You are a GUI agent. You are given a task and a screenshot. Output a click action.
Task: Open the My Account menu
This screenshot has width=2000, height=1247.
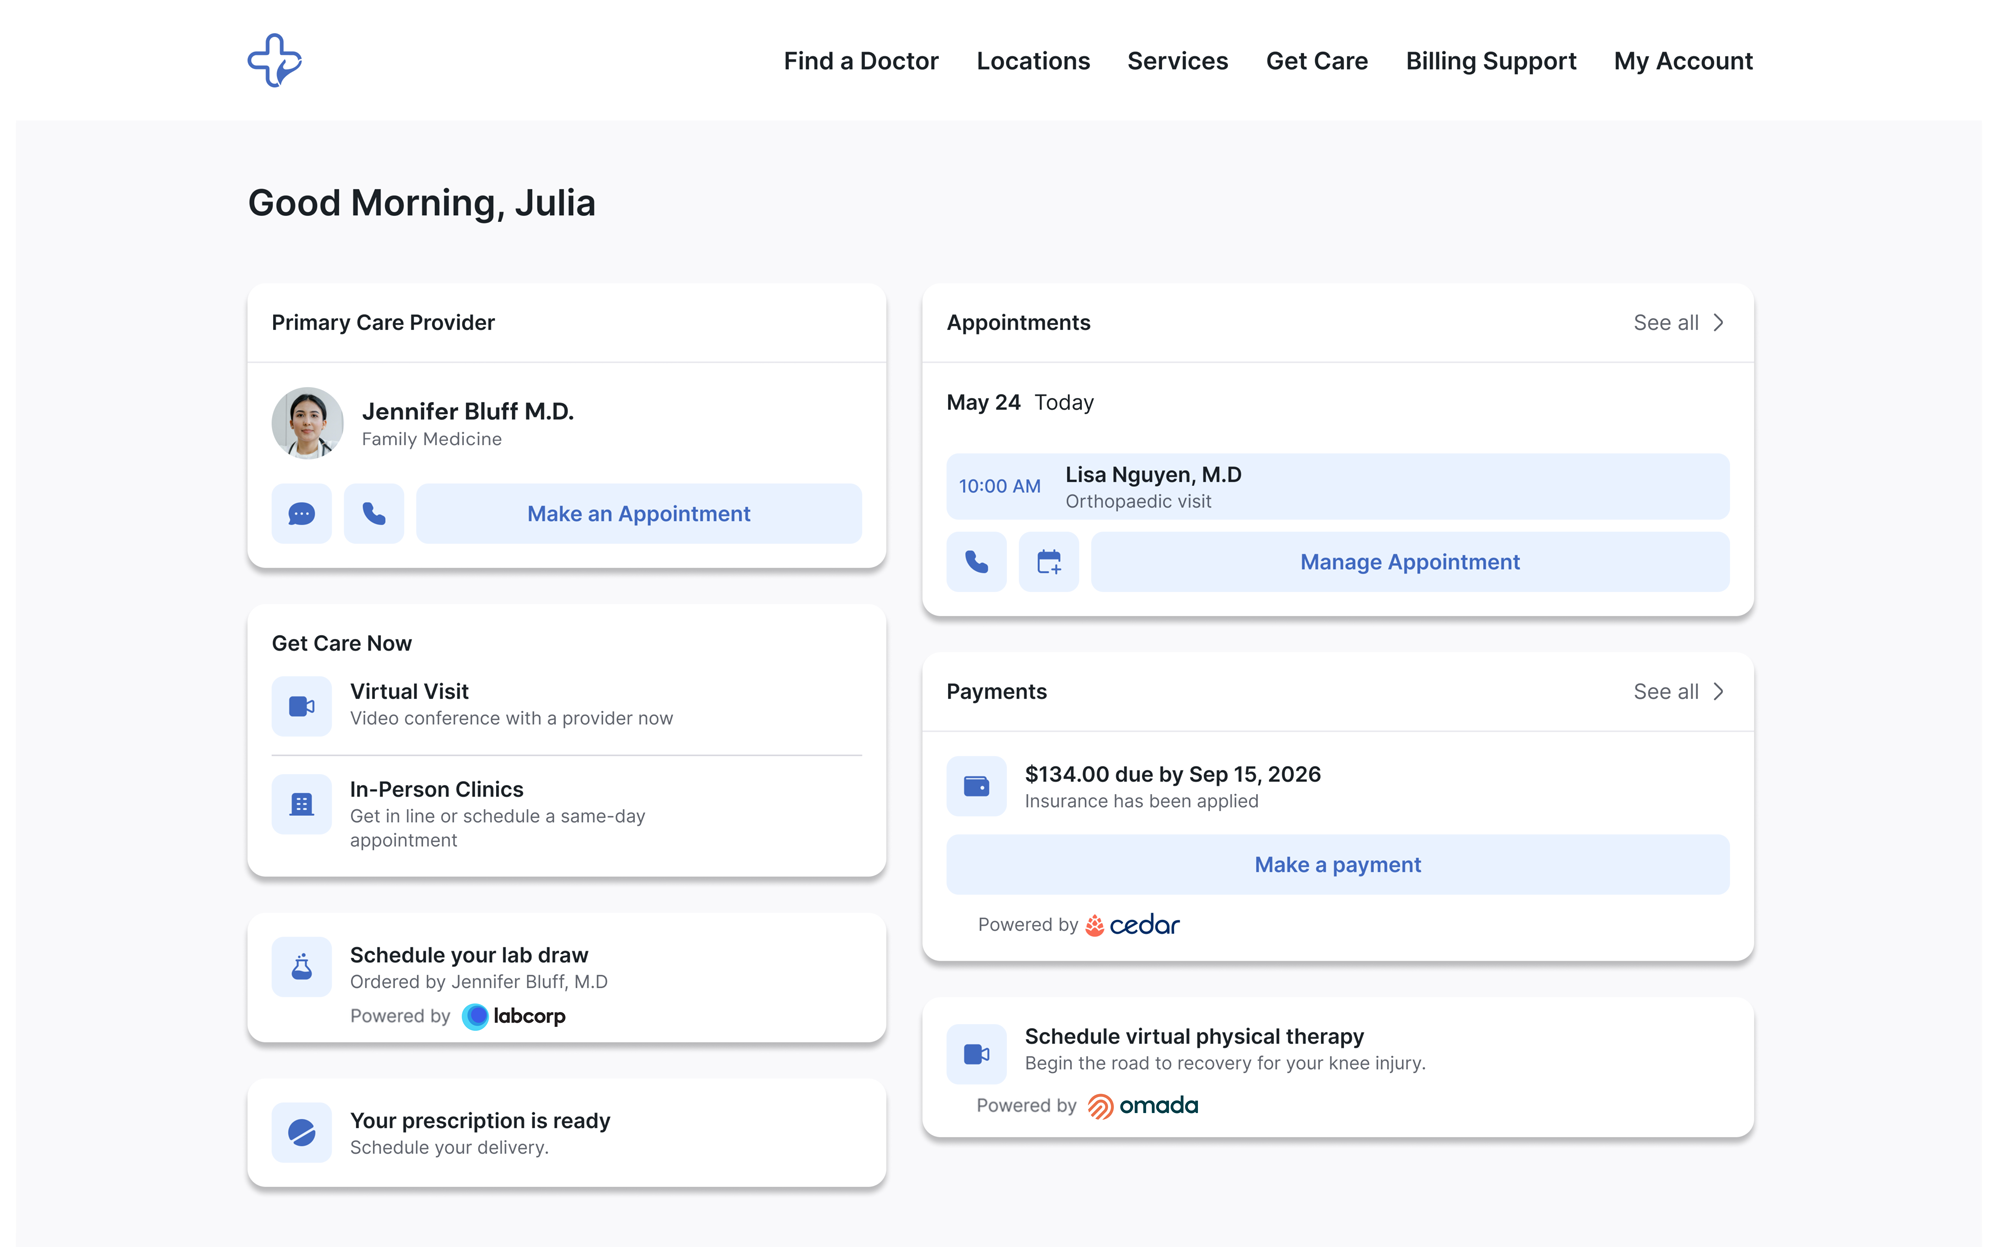point(1683,61)
